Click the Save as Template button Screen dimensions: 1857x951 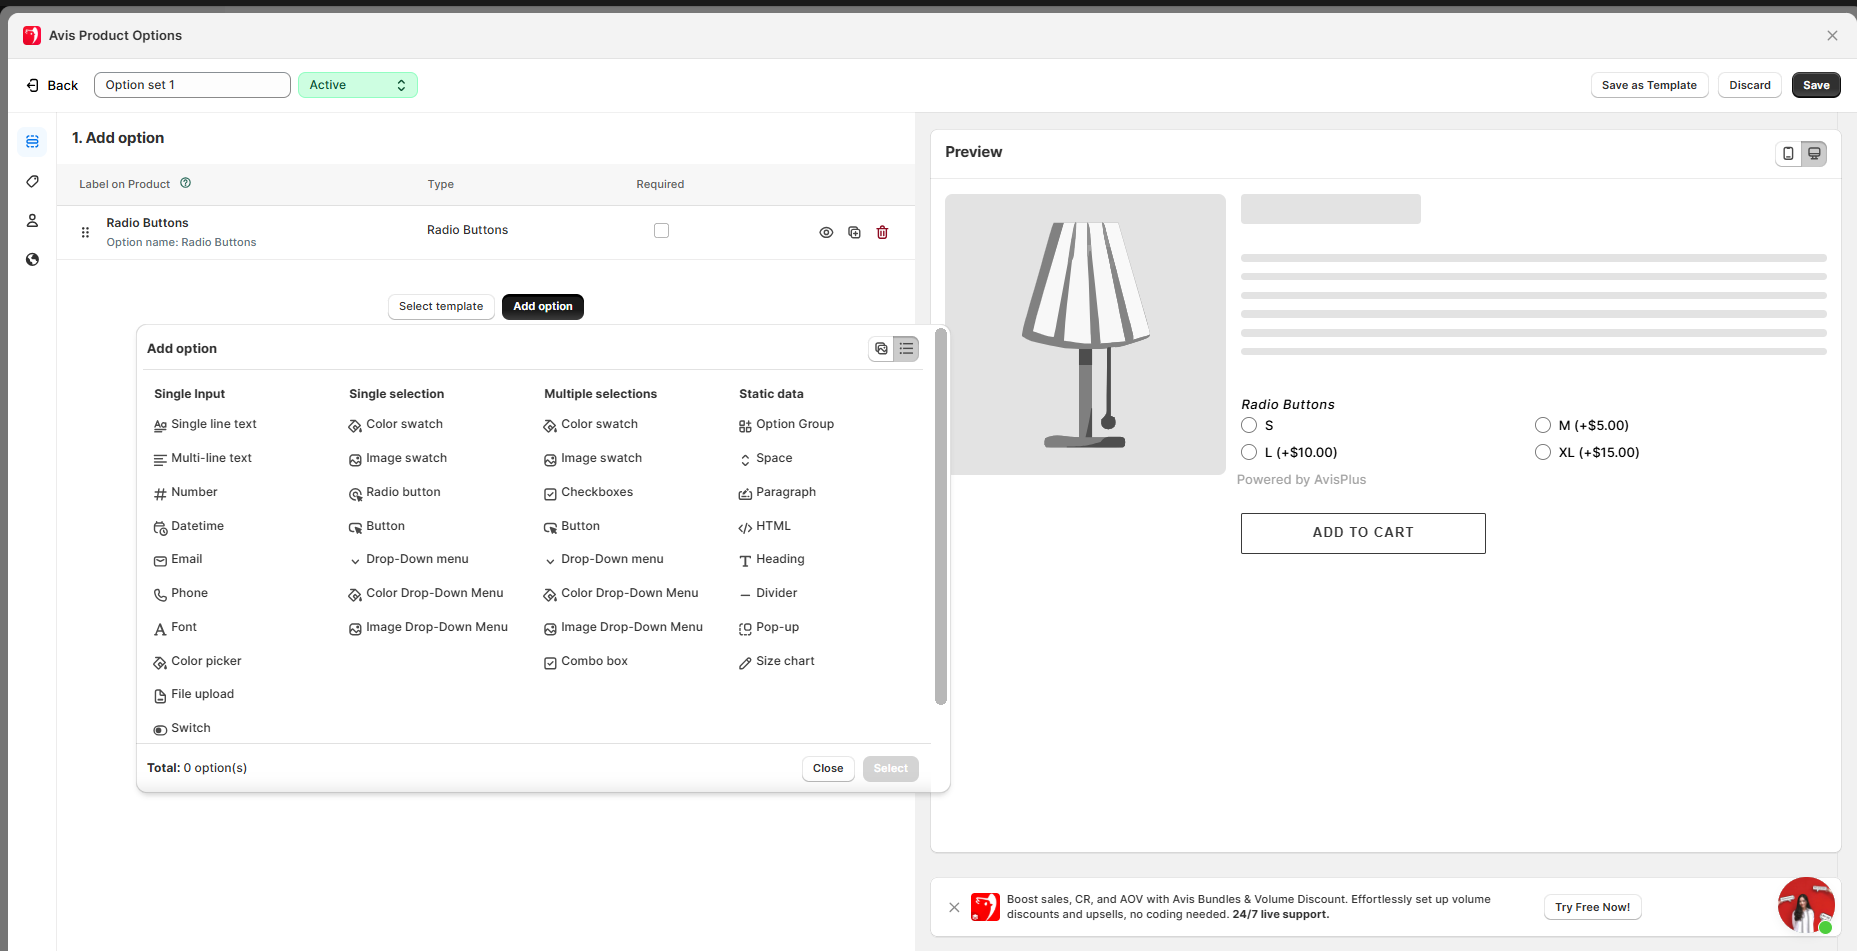[1648, 85]
